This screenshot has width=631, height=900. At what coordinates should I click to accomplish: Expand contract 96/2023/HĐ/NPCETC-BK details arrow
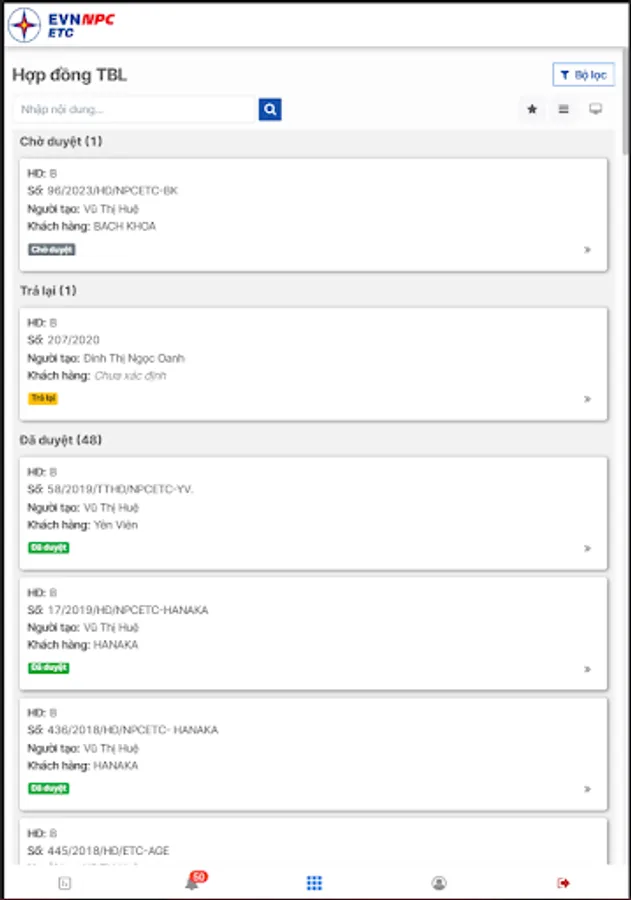pos(588,250)
